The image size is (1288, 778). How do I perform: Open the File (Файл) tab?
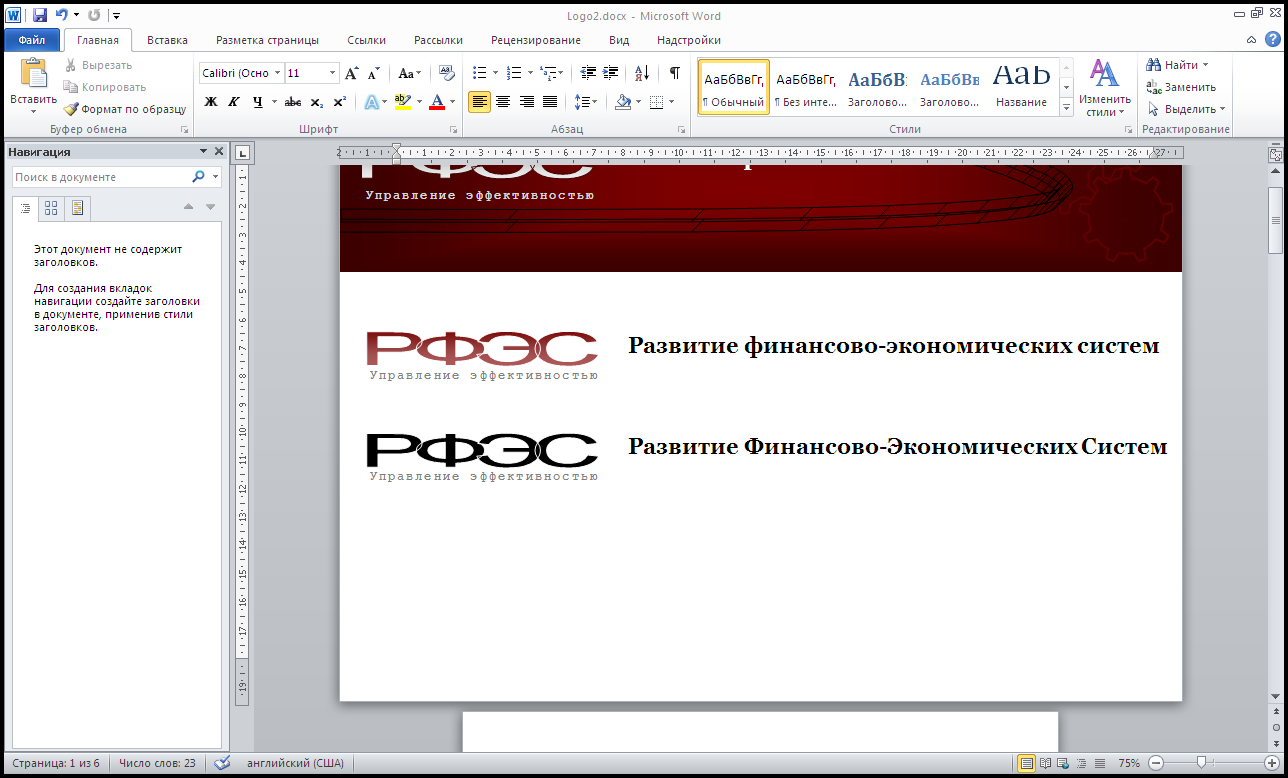32,40
